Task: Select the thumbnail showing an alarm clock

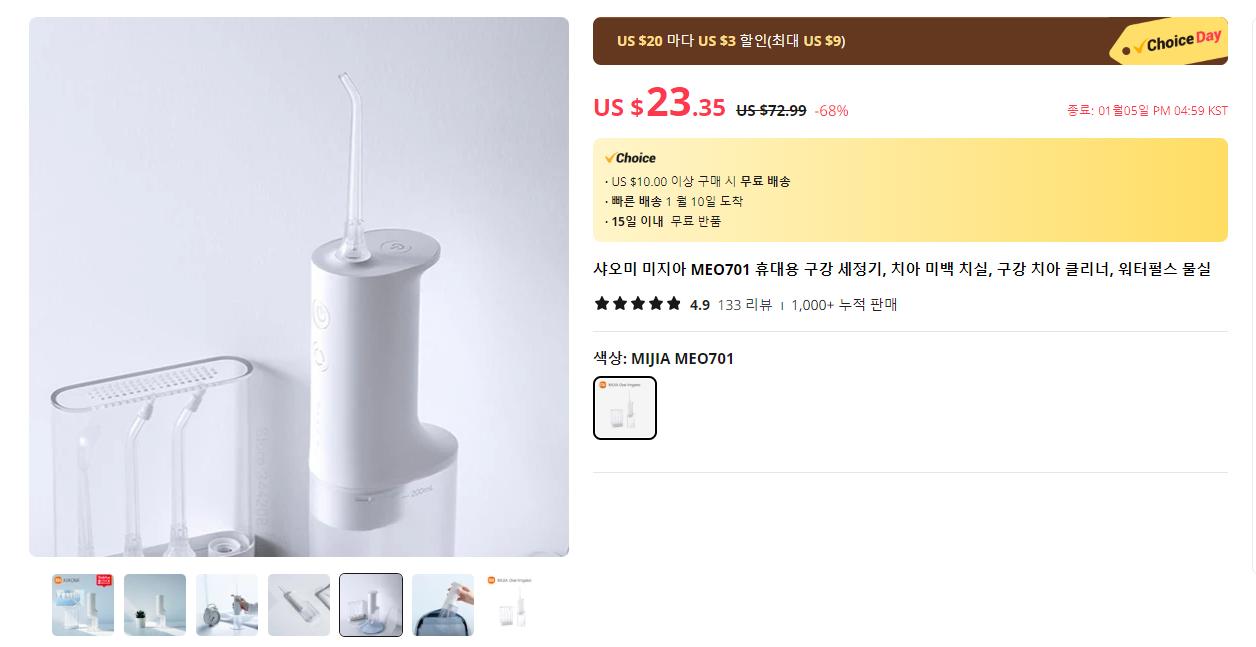Action: point(227,605)
